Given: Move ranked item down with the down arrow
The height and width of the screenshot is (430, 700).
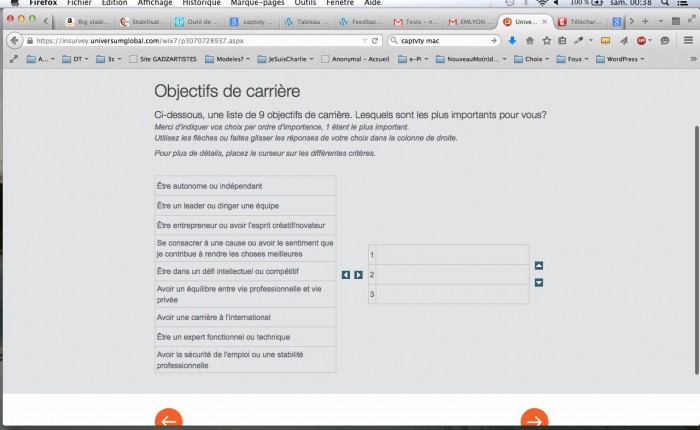Looking at the screenshot, I should [x=539, y=283].
